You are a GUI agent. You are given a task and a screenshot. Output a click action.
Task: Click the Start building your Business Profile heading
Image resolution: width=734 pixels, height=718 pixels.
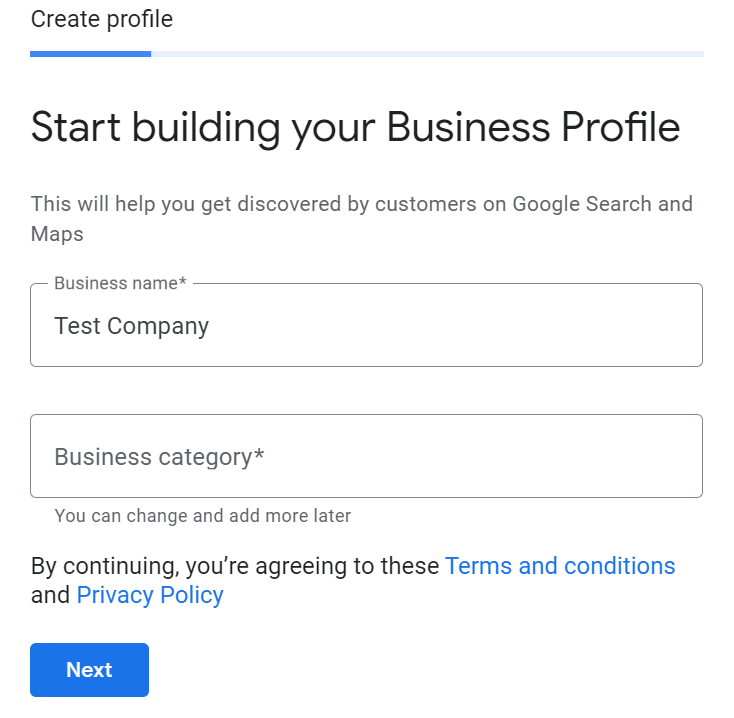click(355, 128)
